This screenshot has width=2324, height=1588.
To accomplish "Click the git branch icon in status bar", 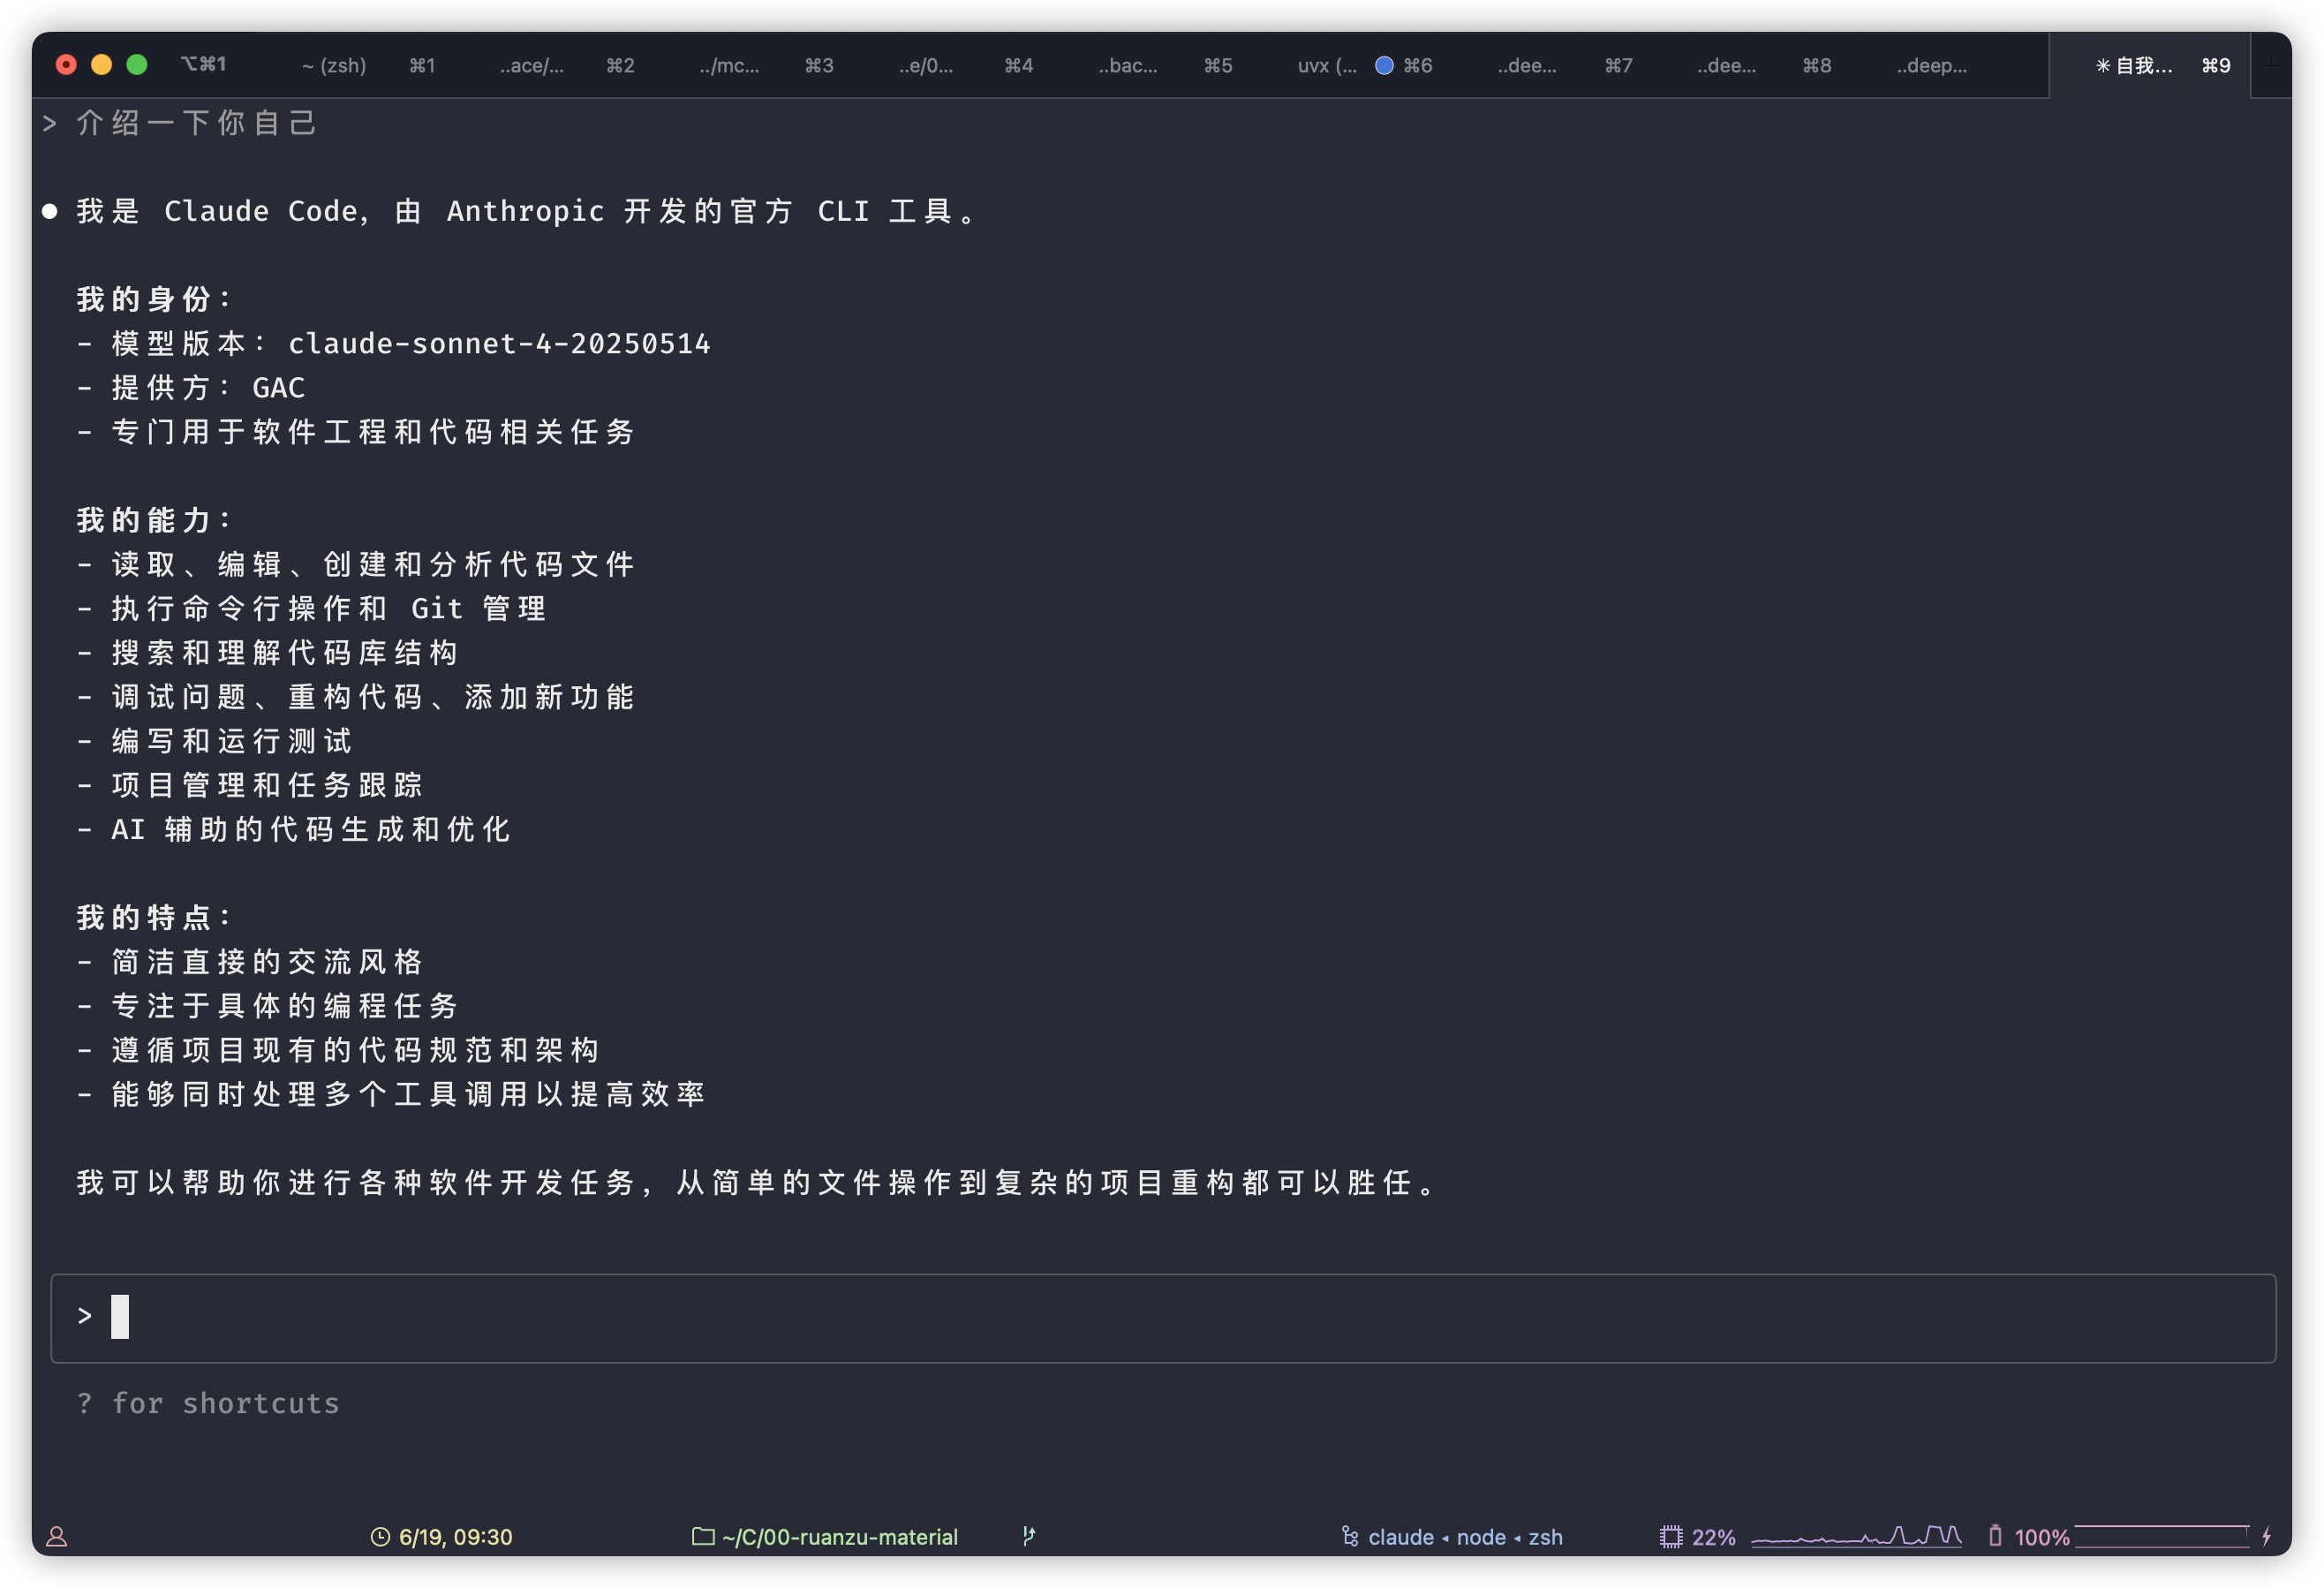I will point(1029,1536).
